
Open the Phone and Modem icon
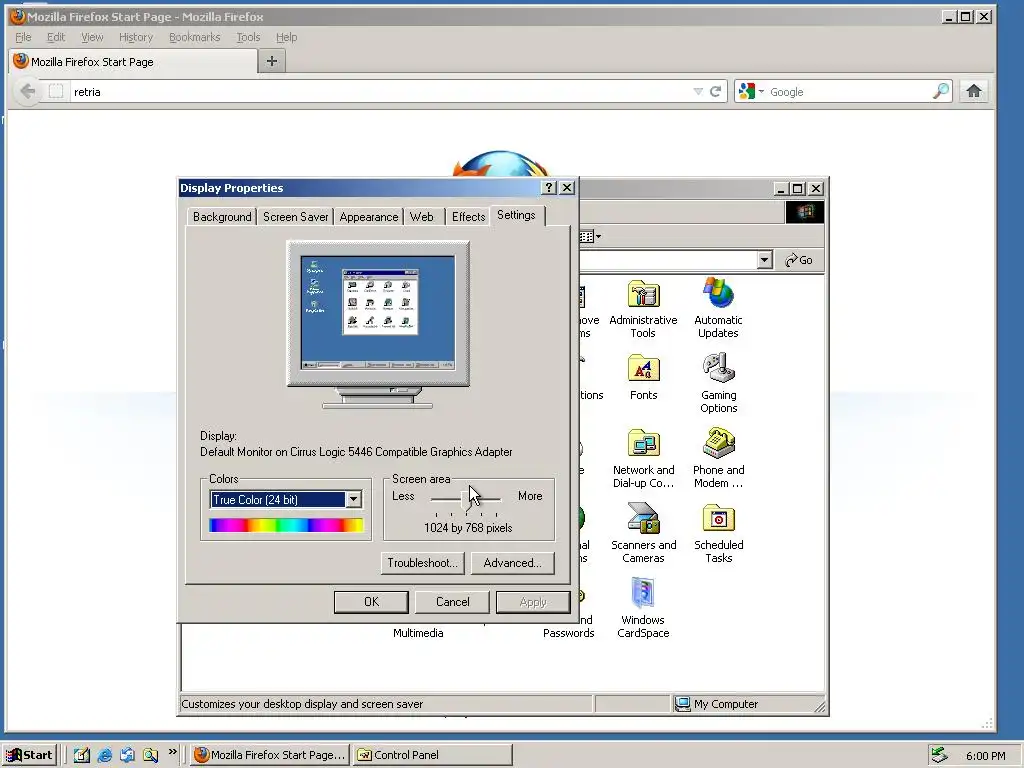718,458
